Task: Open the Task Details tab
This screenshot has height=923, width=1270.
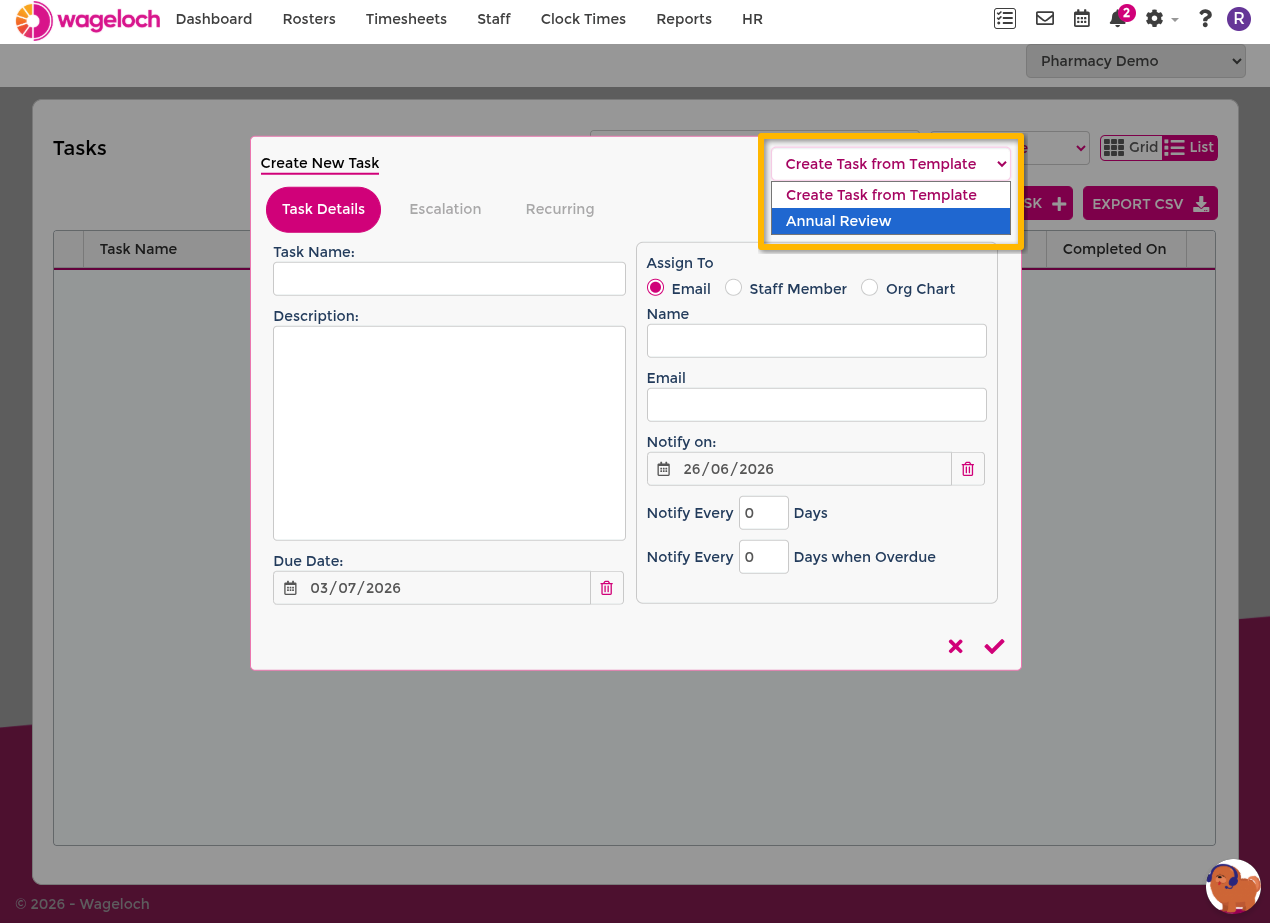Action: pos(323,209)
